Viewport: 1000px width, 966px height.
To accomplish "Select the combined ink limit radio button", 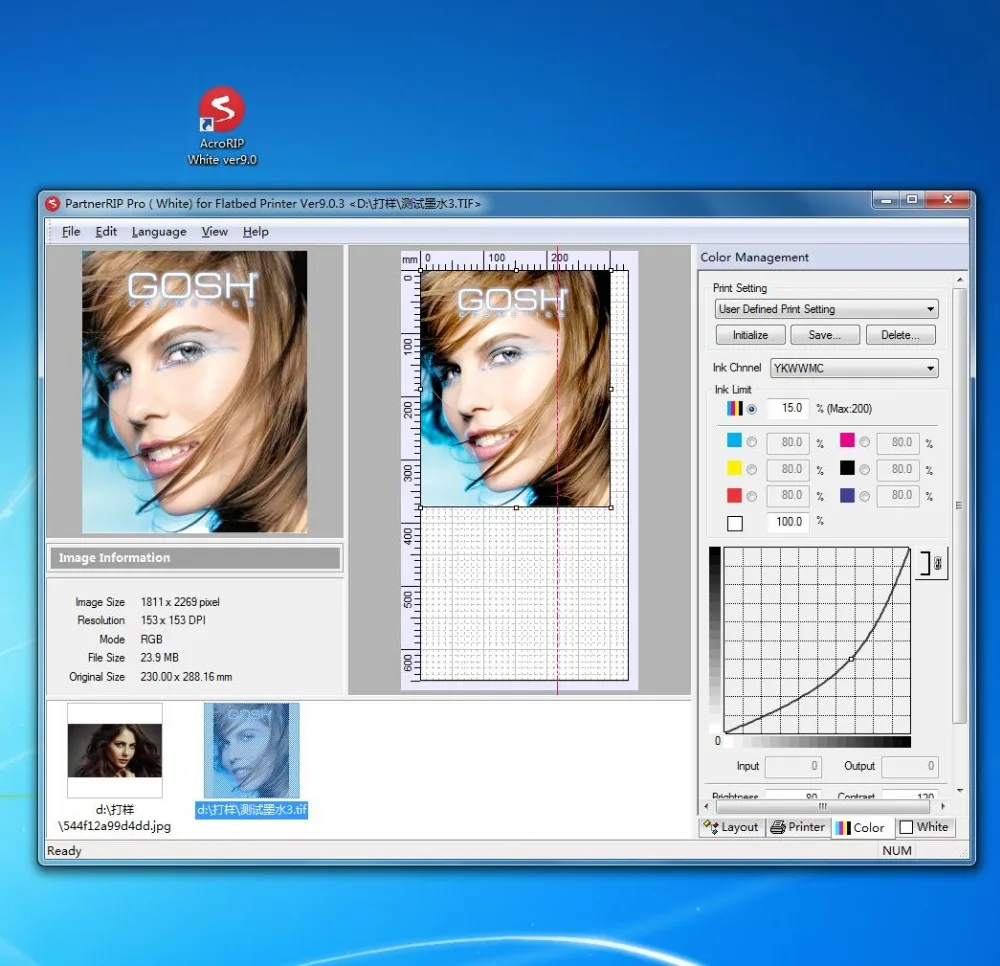I will pos(752,409).
